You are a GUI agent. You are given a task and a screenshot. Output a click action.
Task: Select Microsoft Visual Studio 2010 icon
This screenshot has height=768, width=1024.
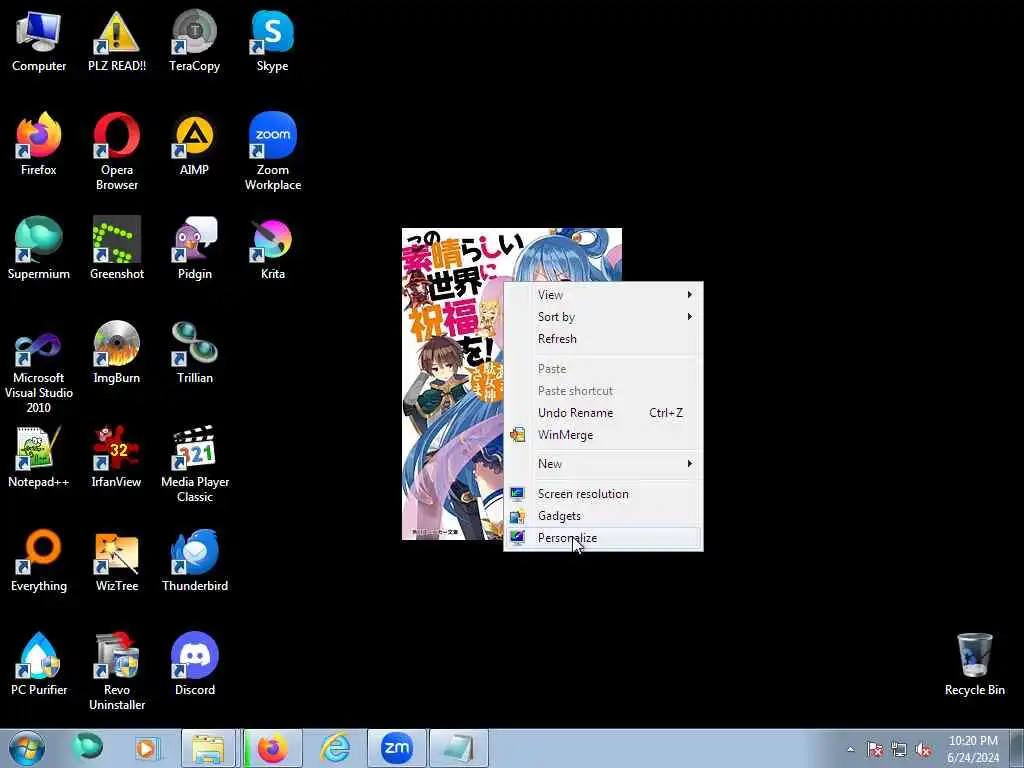tap(39, 368)
